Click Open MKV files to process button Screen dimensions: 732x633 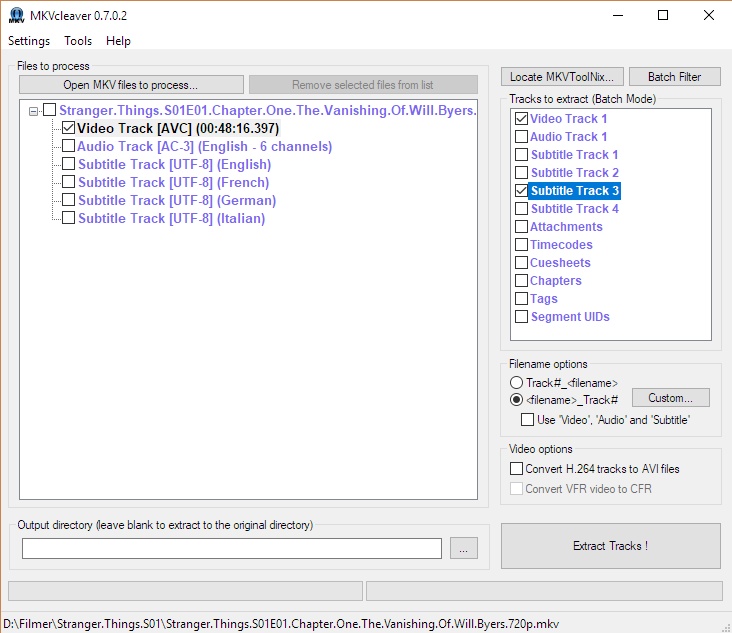click(x=131, y=84)
